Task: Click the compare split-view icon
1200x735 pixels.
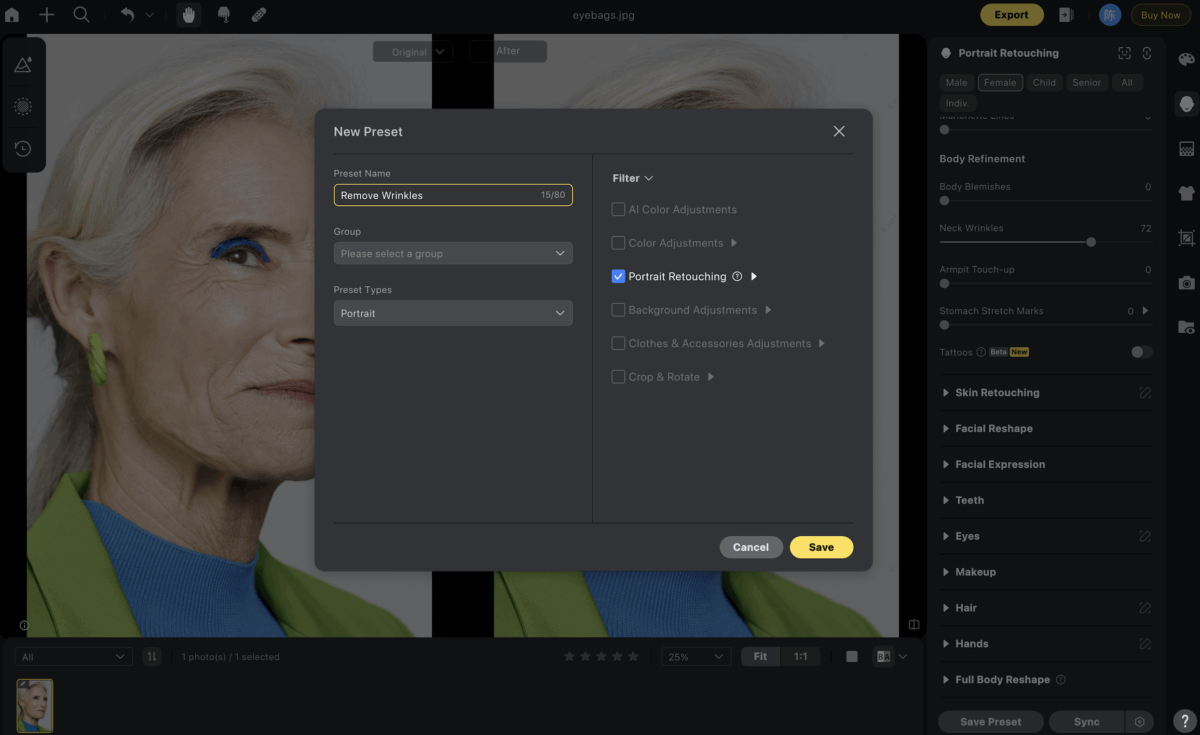Action: pyautogui.click(x=883, y=657)
